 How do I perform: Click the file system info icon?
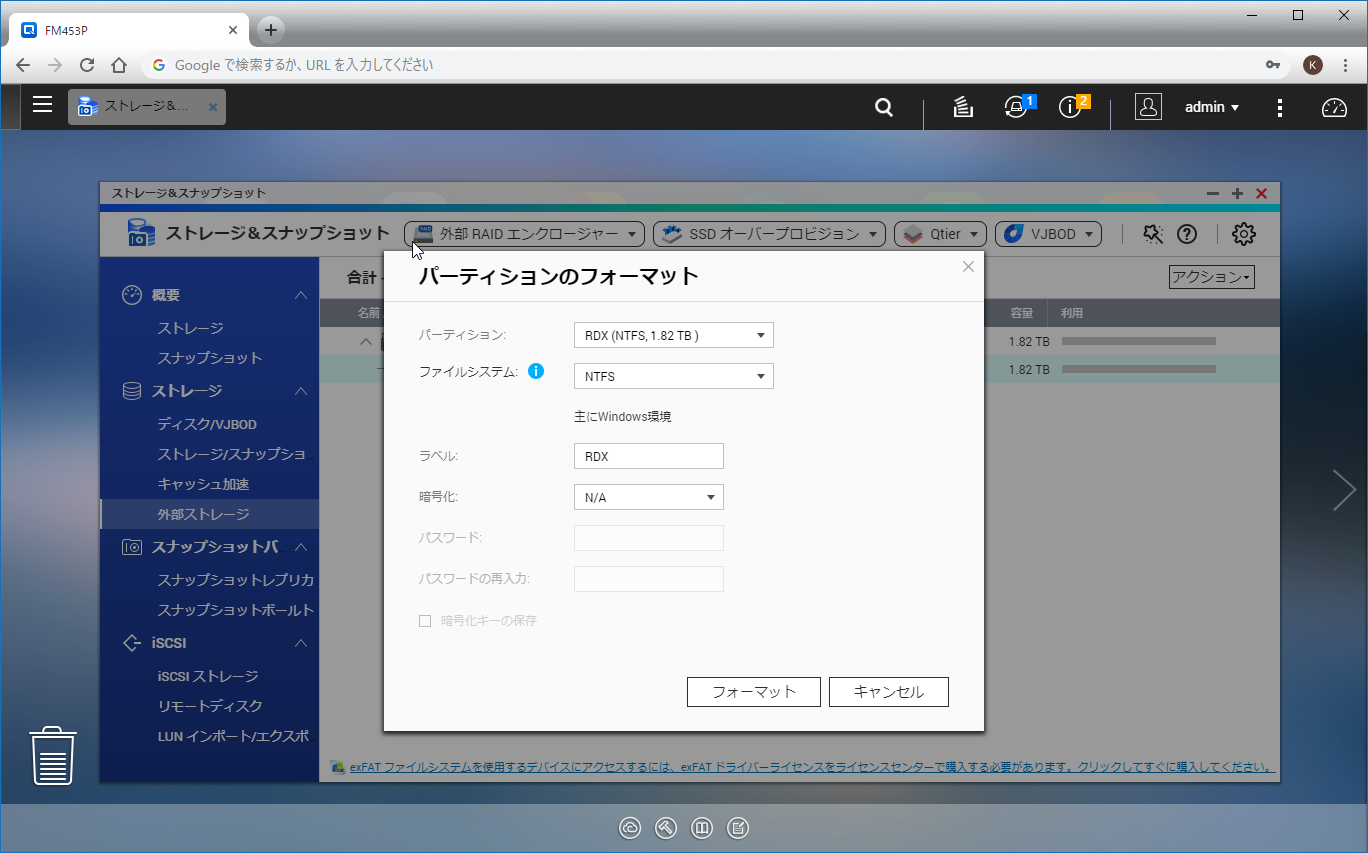click(x=536, y=372)
